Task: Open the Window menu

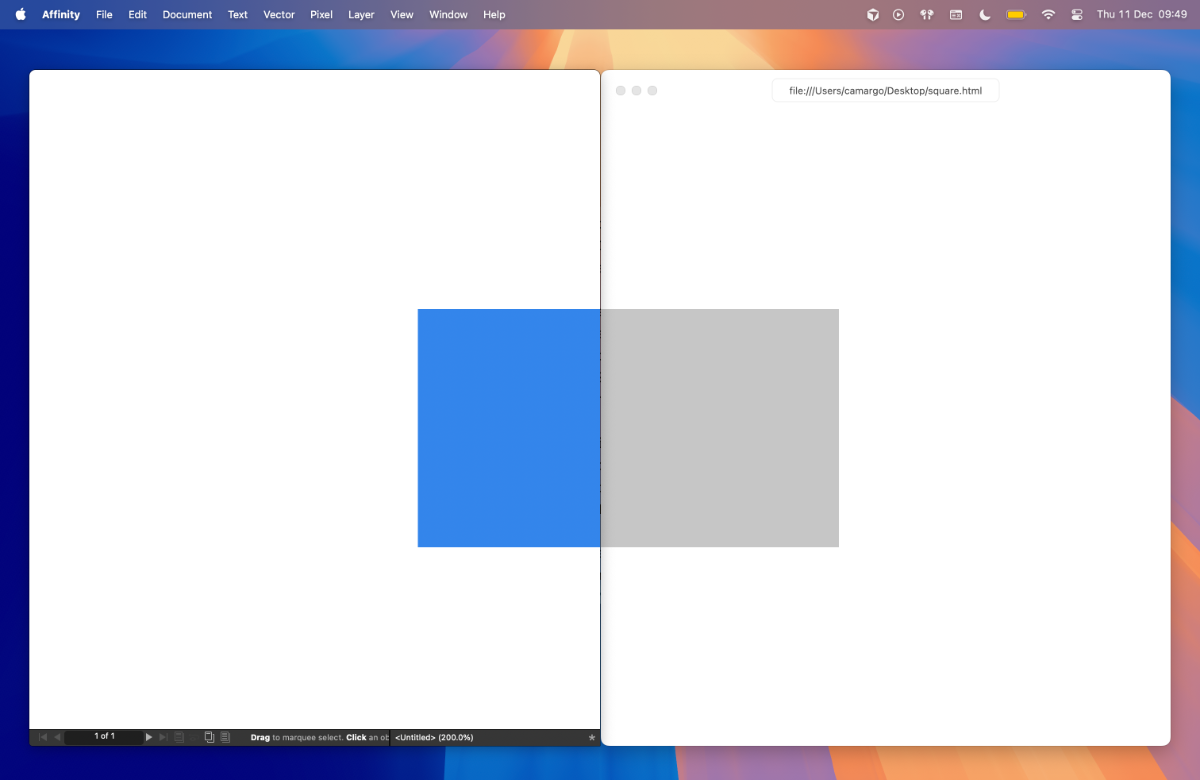Action: click(x=448, y=14)
